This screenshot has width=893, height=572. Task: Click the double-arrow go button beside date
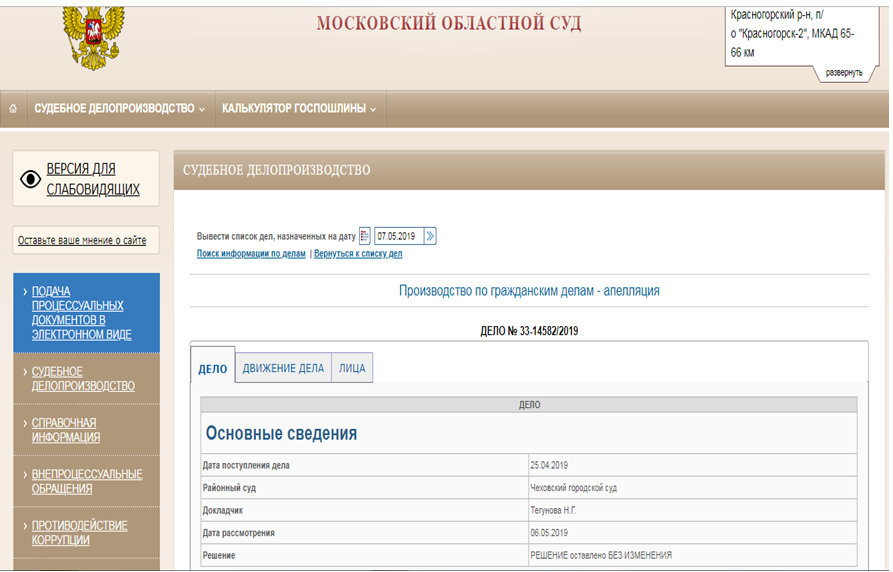[430, 237]
